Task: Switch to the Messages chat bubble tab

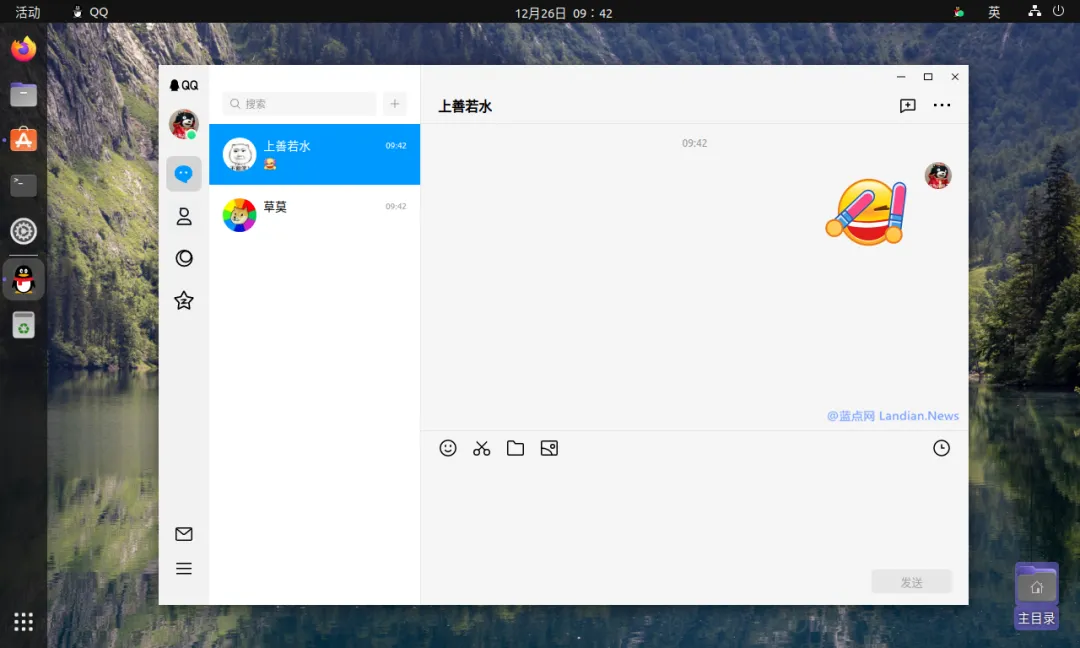Action: pos(184,174)
